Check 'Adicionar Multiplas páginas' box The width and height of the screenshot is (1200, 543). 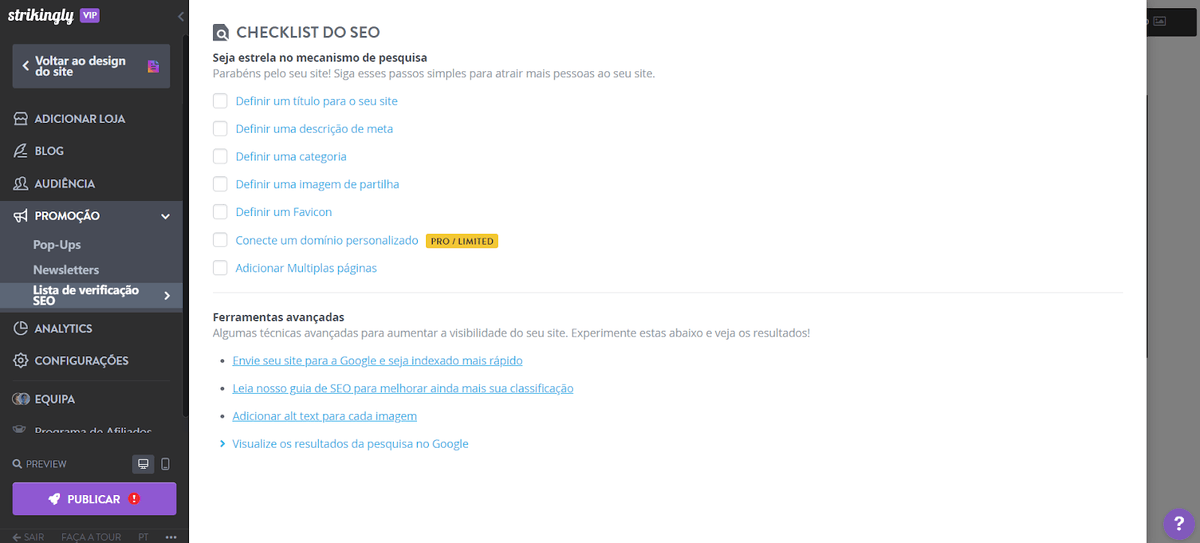[x=220, y=268]
